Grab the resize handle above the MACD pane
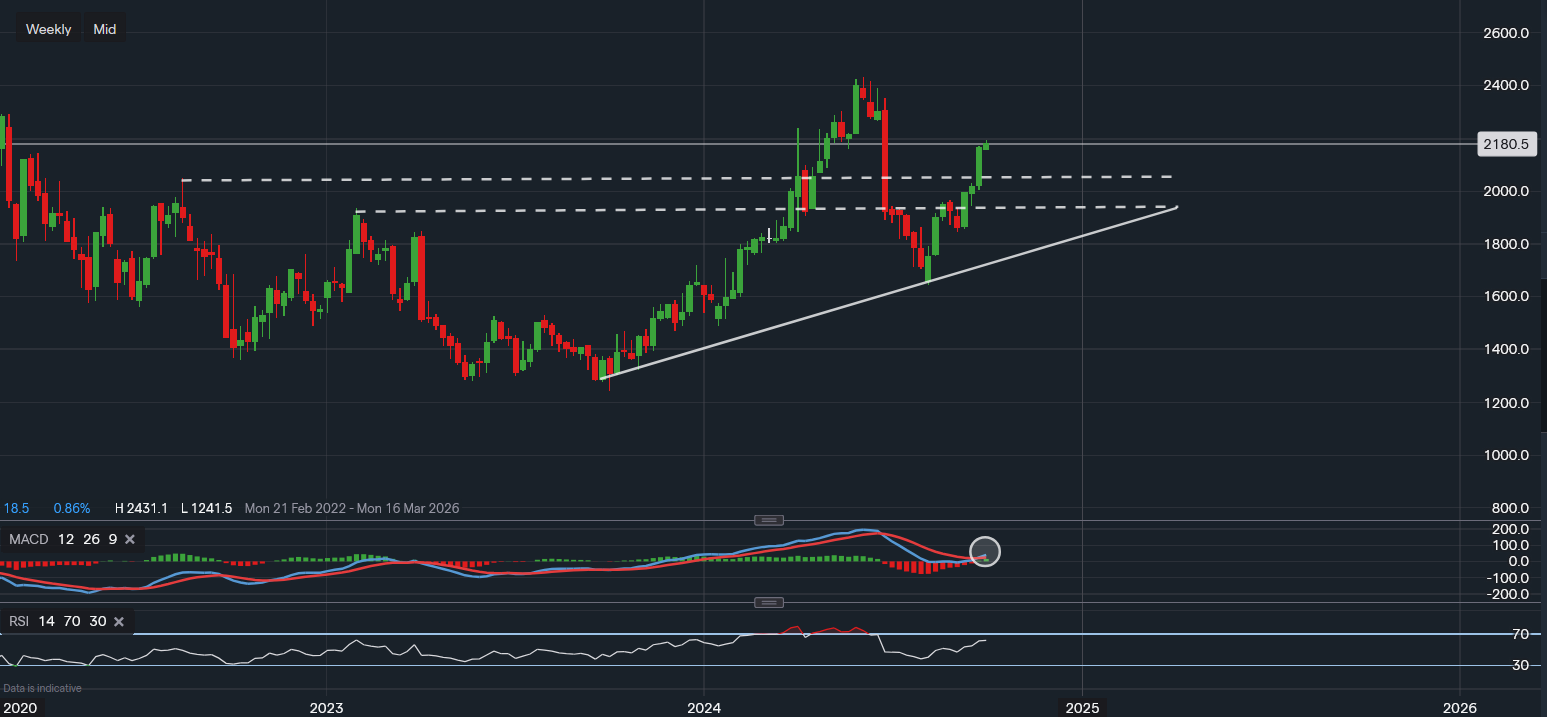The image size is (1547, 717). point(768,520)
